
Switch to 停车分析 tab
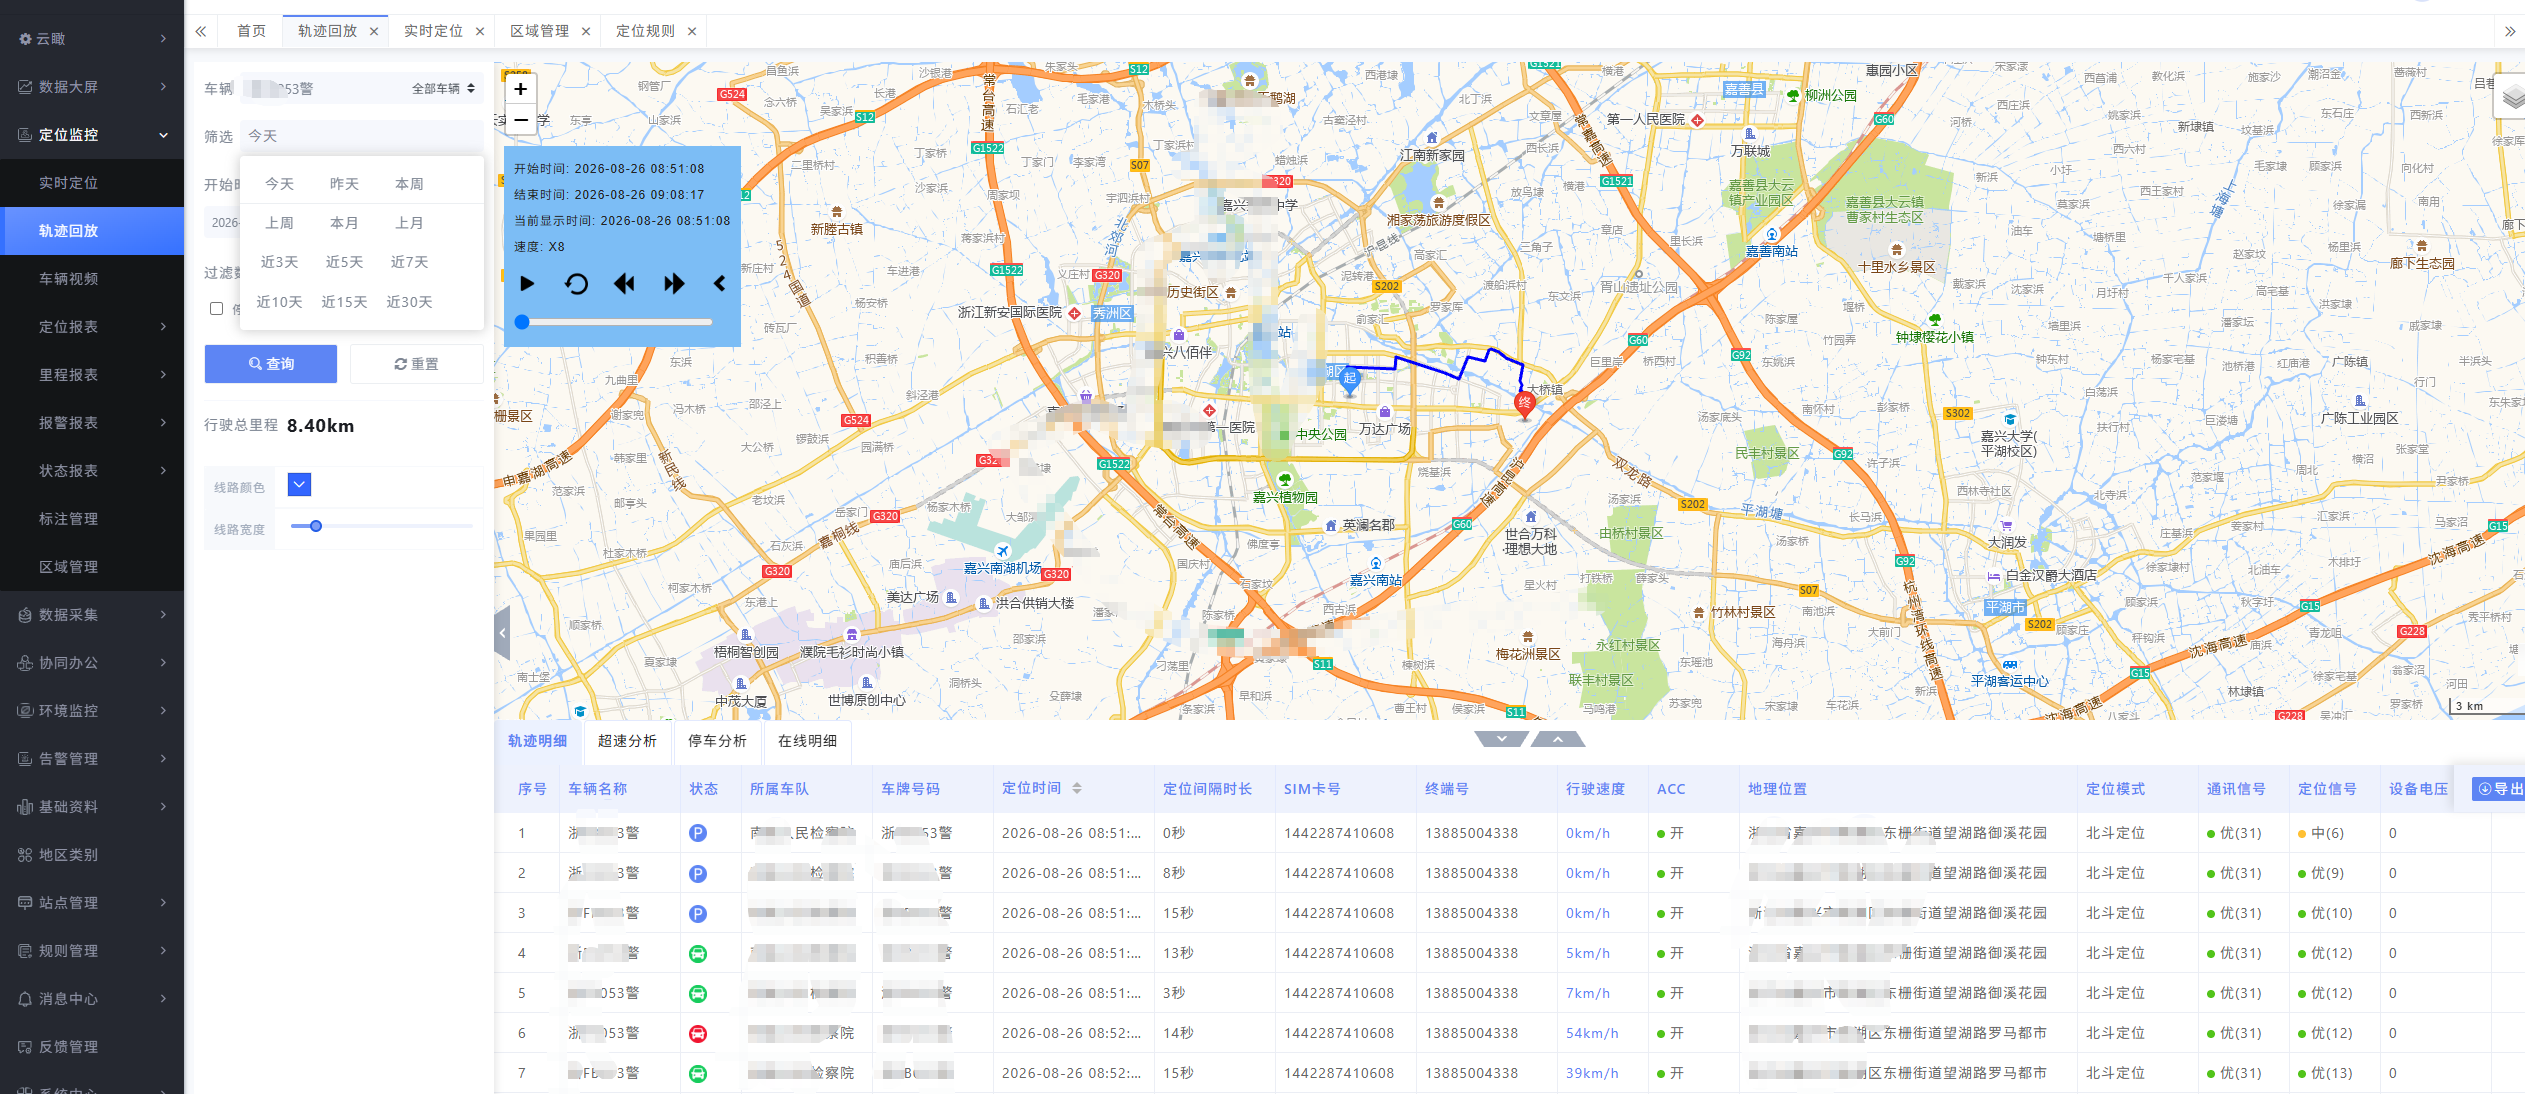717,741
